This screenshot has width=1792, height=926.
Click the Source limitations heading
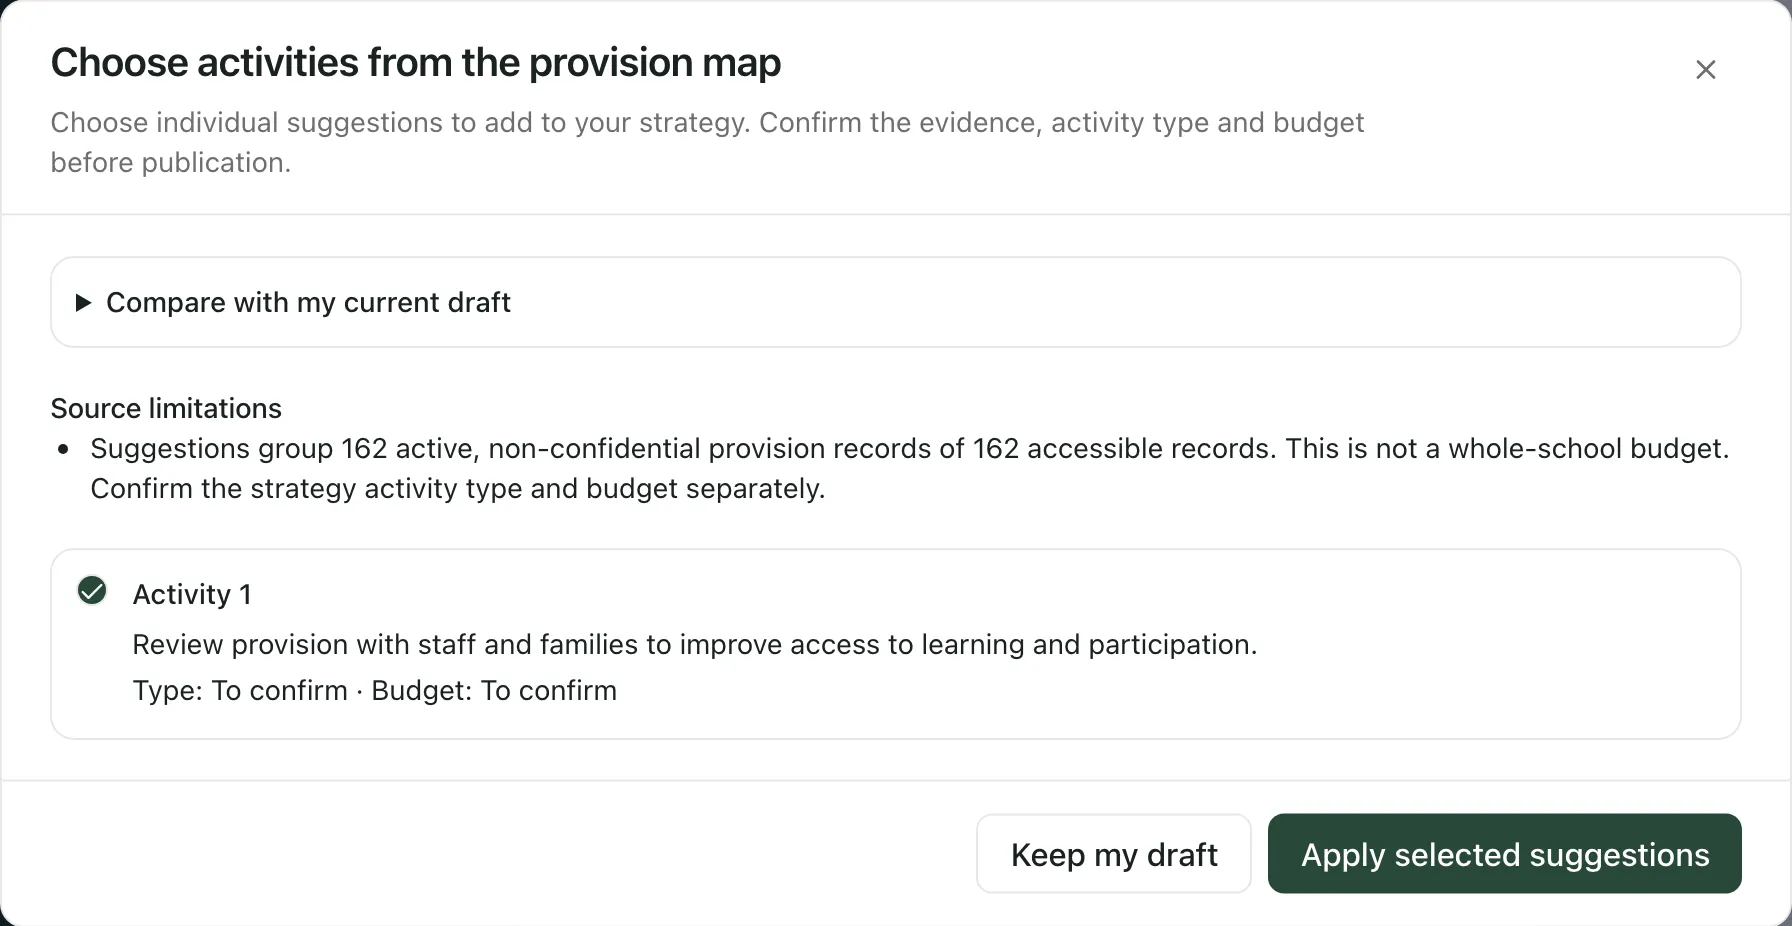[166, 408]
